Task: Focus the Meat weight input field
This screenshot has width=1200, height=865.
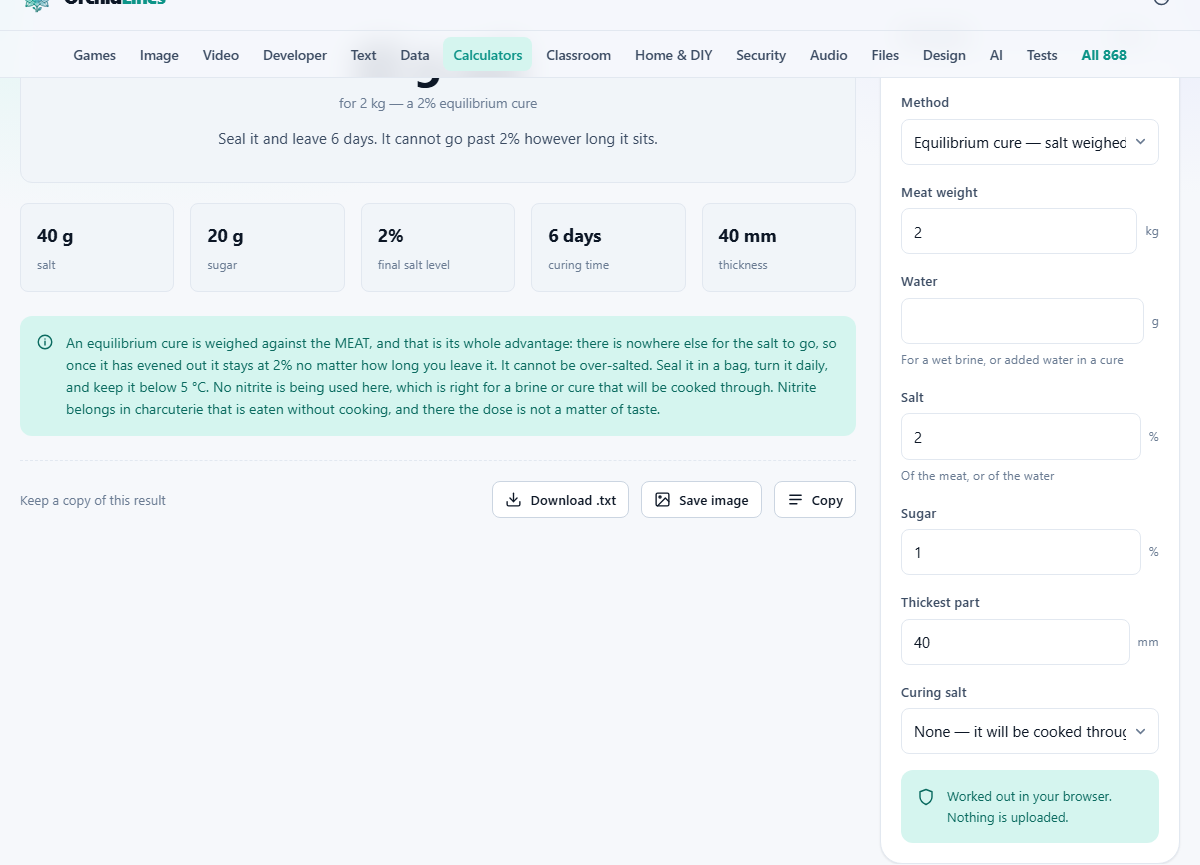Action: pos(1018,231)
